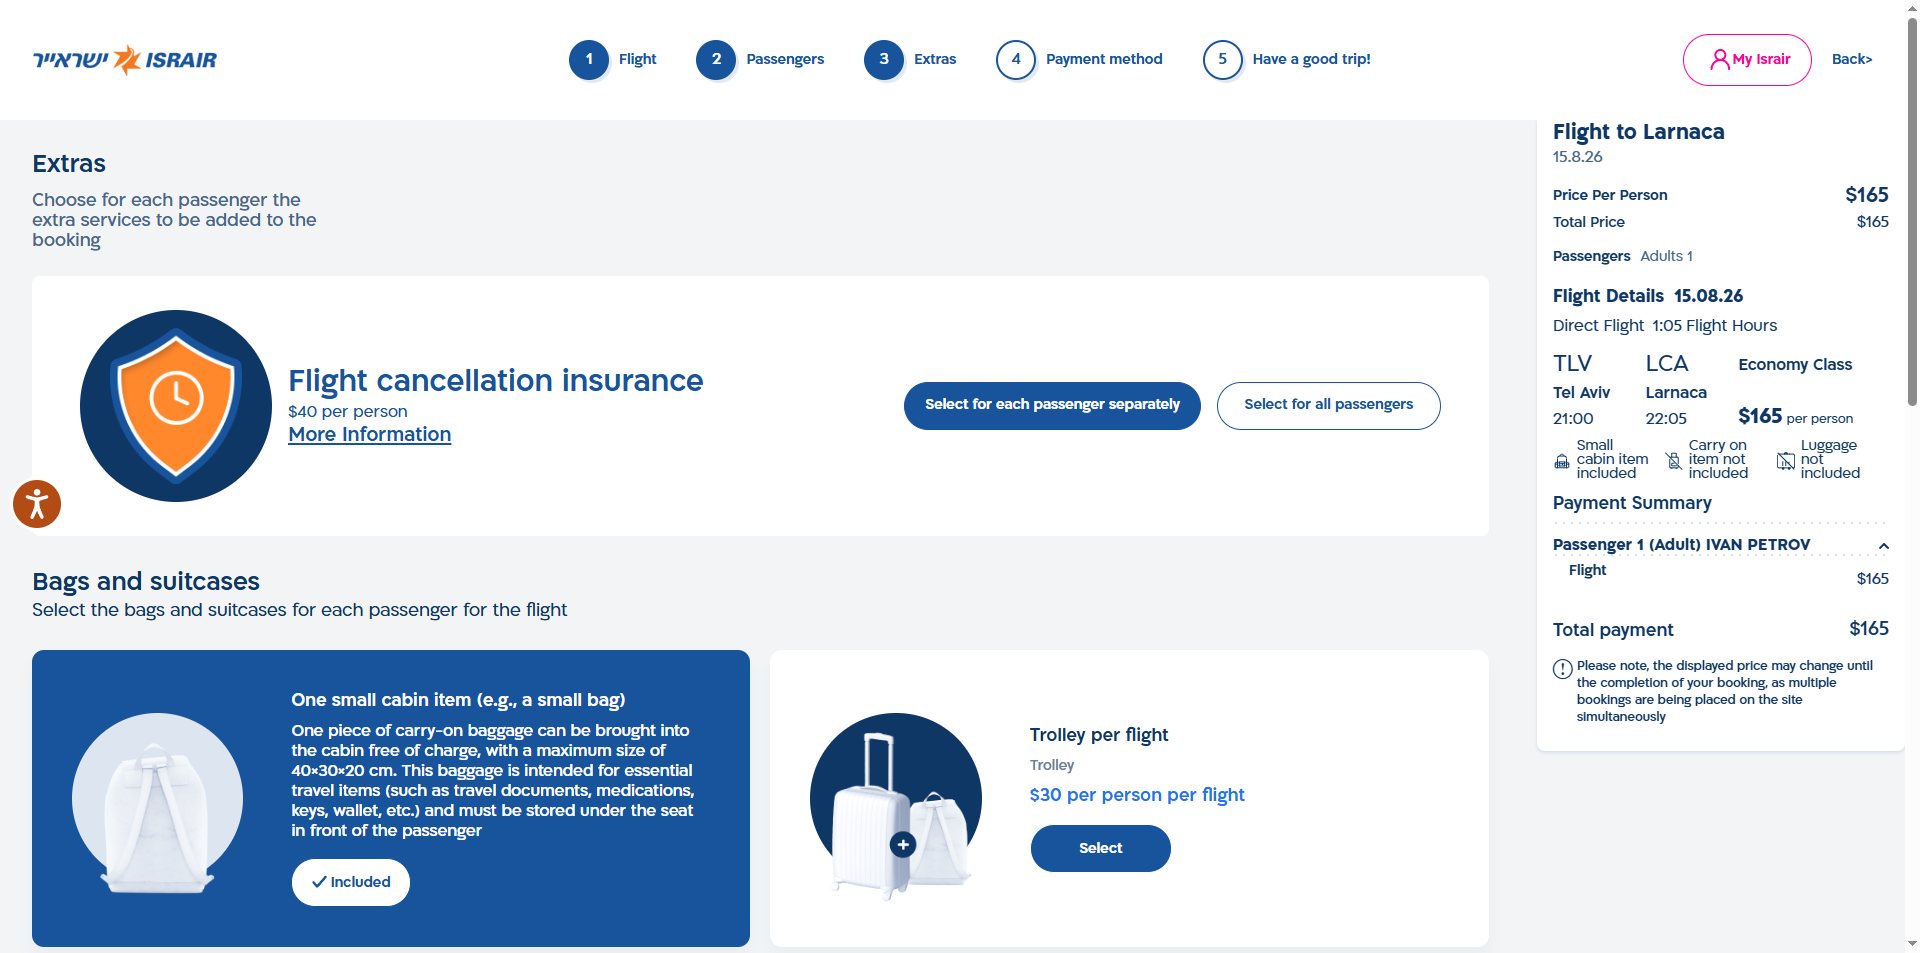Collapse the Passenger 1 IVAN PETROV section
1920x953 pixels.
1883,546
